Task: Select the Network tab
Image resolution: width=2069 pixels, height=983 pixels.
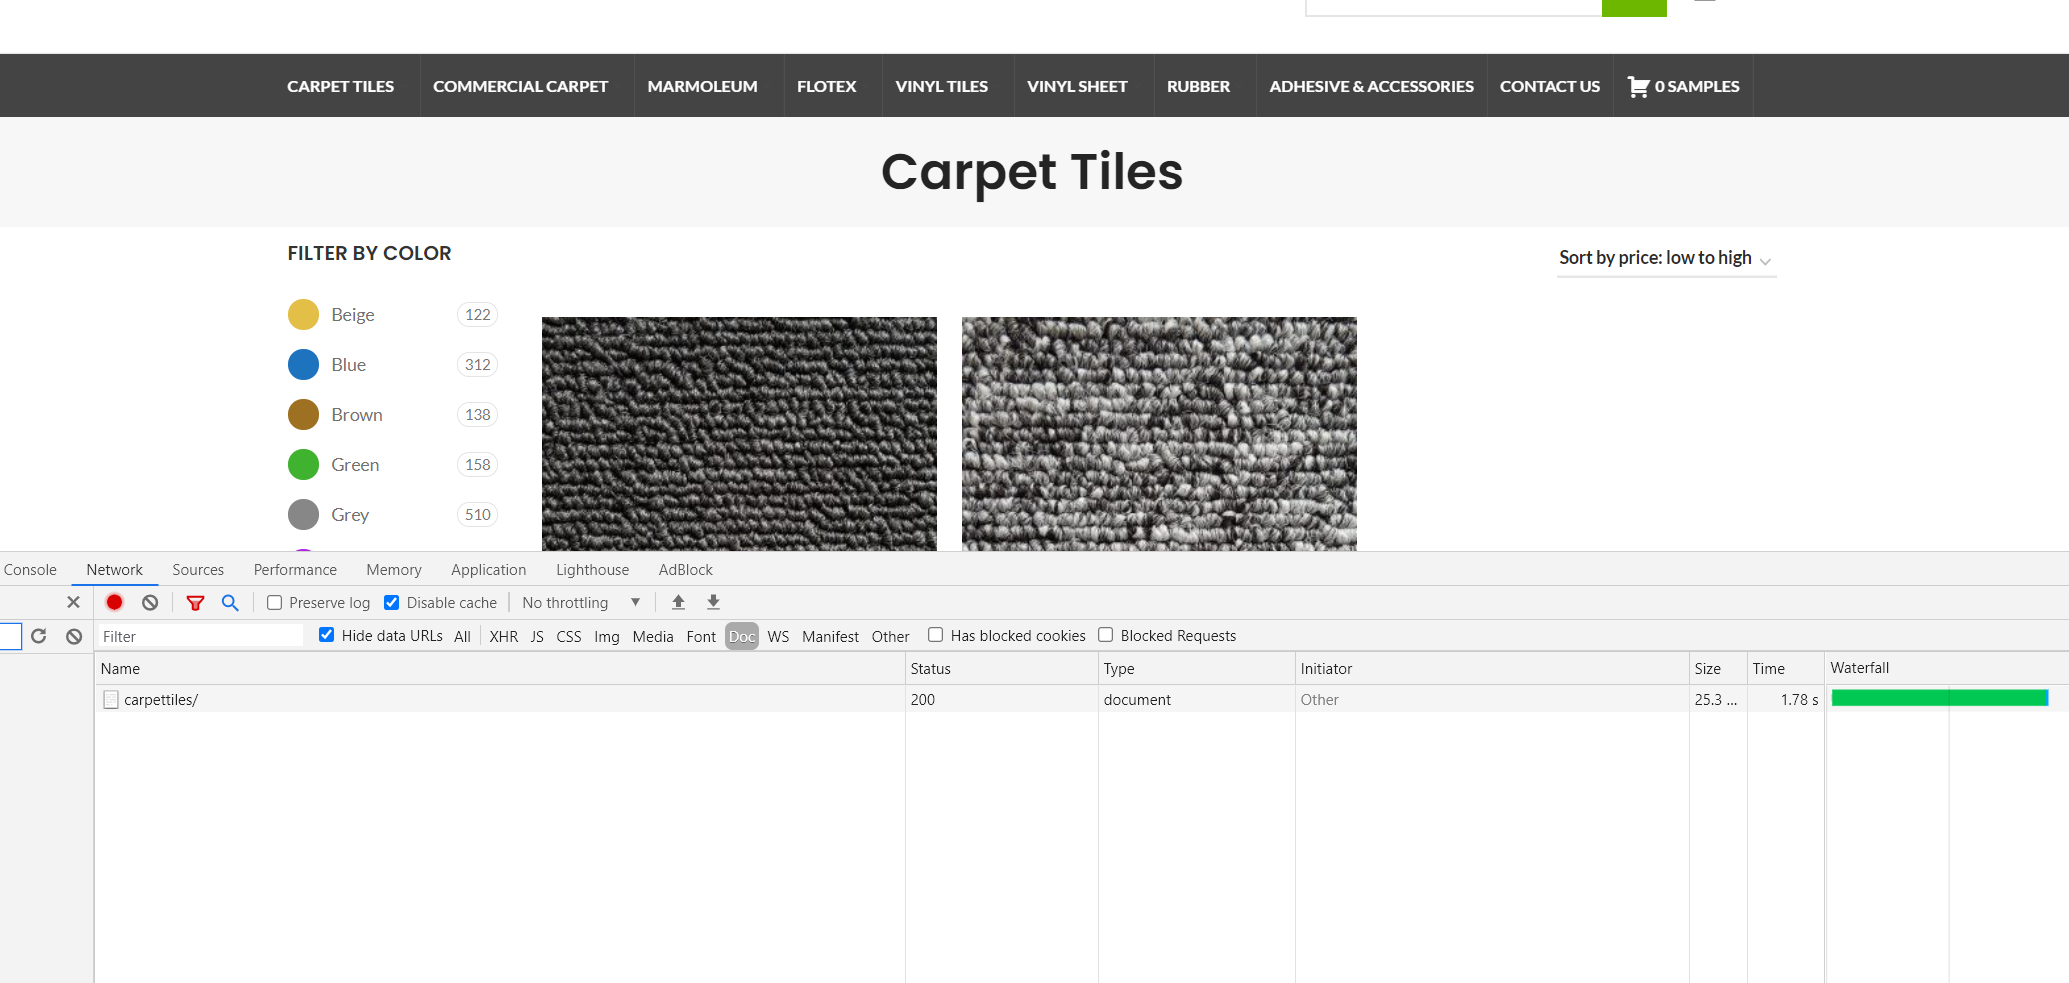Action: click(x=114, y=569)
